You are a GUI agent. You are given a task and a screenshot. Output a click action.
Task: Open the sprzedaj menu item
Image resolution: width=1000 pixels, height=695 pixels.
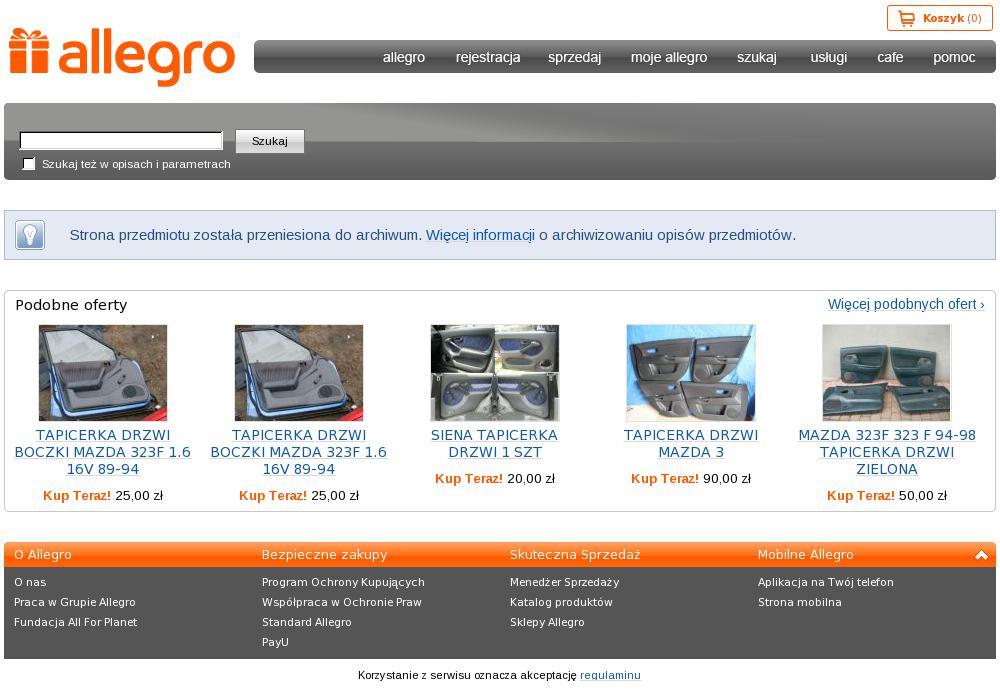click(574, 57)
